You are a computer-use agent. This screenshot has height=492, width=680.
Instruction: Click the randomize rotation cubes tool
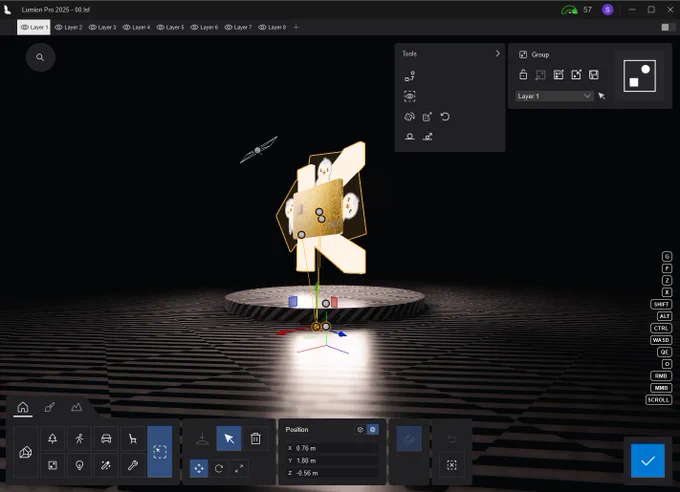[409, 117]
